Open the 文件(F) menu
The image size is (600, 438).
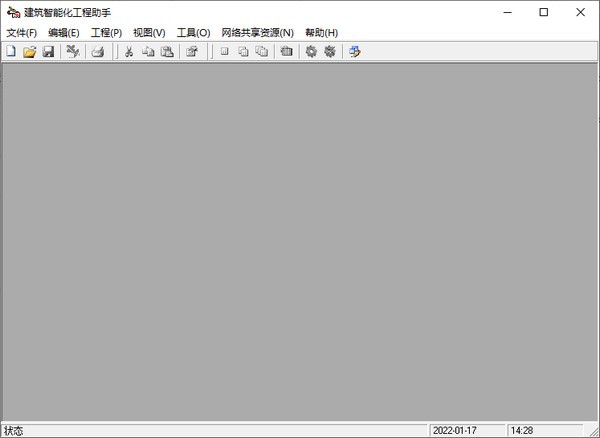(21, 32)
